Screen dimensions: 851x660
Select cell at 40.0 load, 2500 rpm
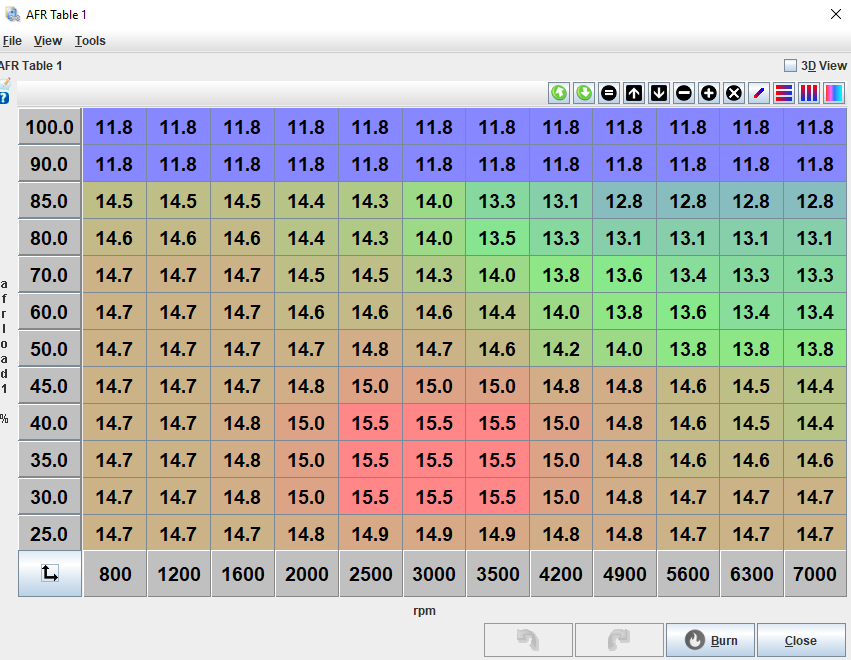pos(370,423)
